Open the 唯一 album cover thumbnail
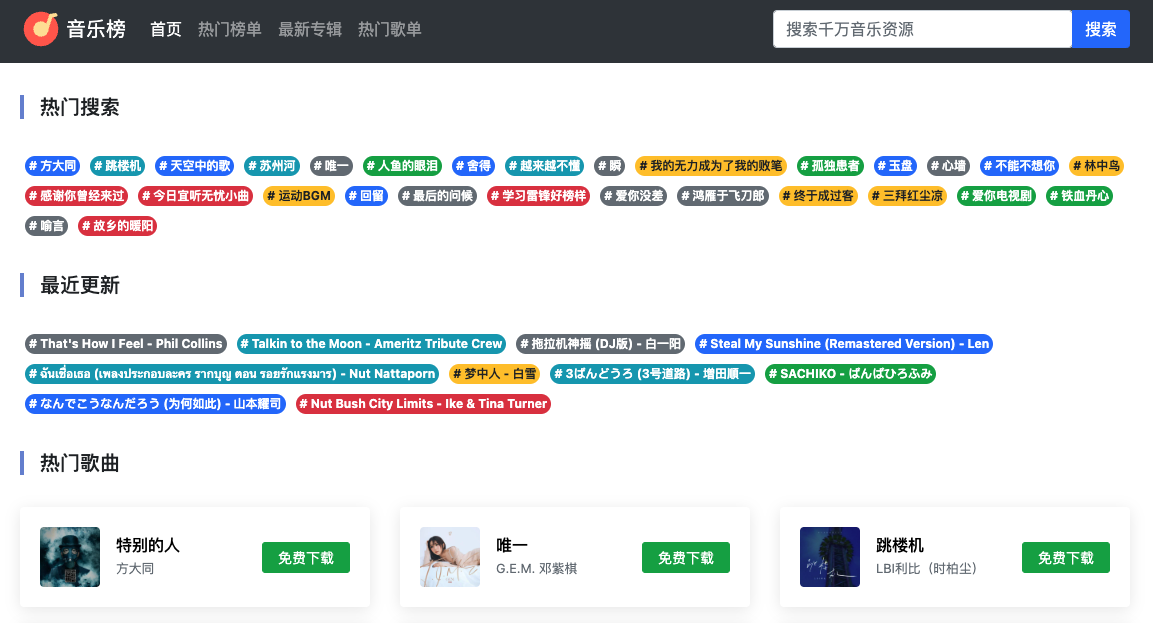The height and width of the screenshot is (623, 1153). (450, 557)
